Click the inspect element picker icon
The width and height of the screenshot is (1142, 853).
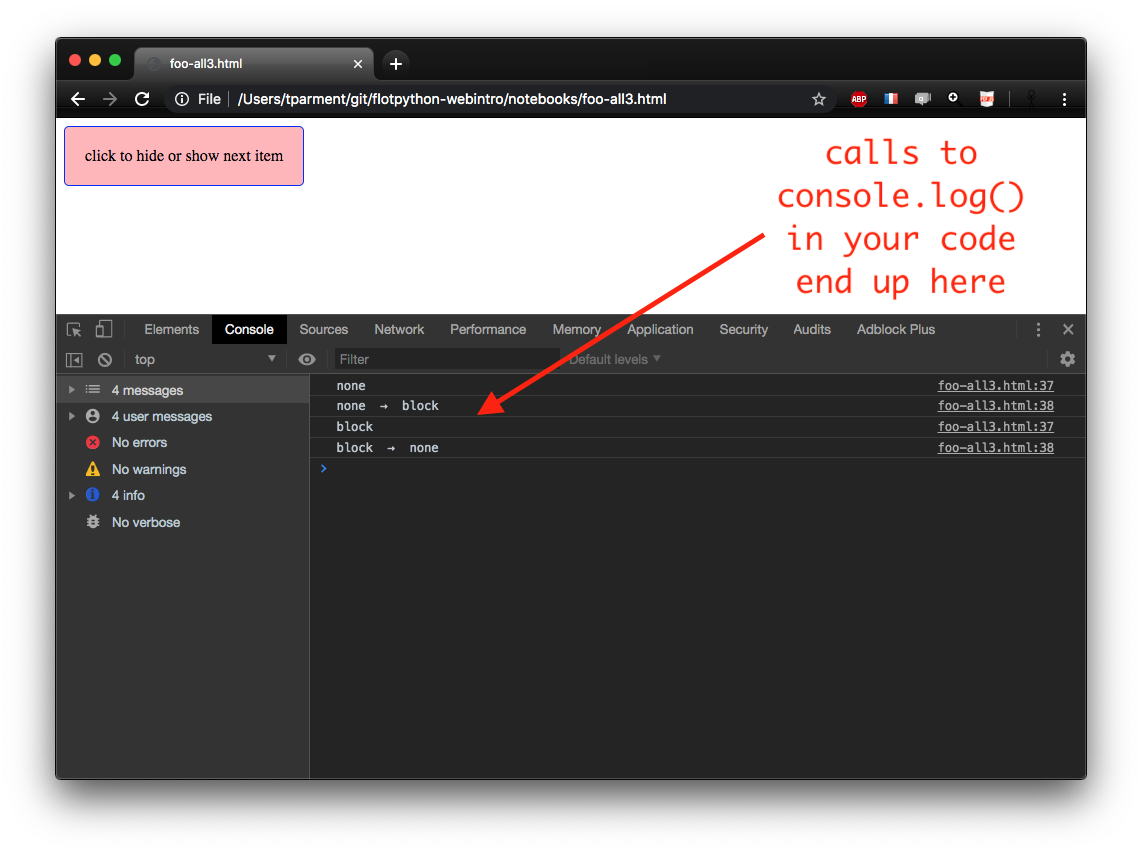tap(74, 330)
